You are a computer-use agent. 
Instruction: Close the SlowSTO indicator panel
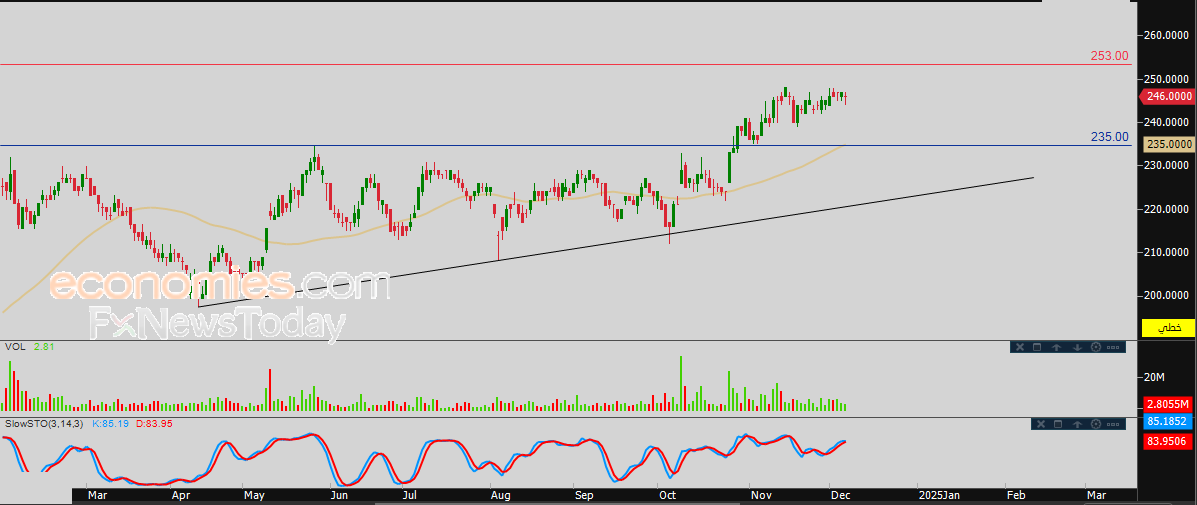point(1039,423)
